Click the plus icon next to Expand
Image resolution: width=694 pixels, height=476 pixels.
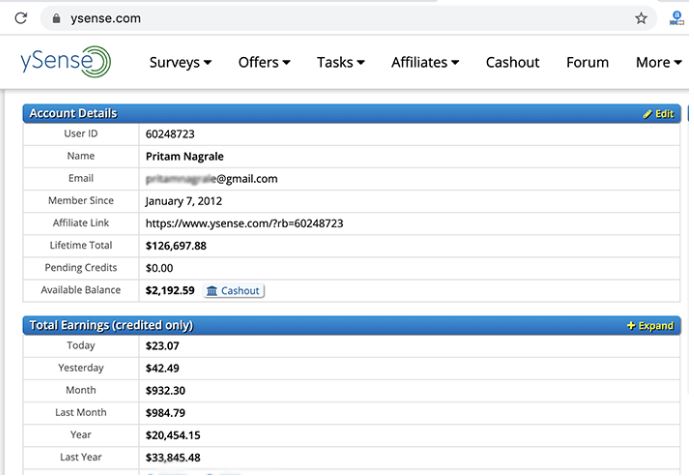coord(630,326)
